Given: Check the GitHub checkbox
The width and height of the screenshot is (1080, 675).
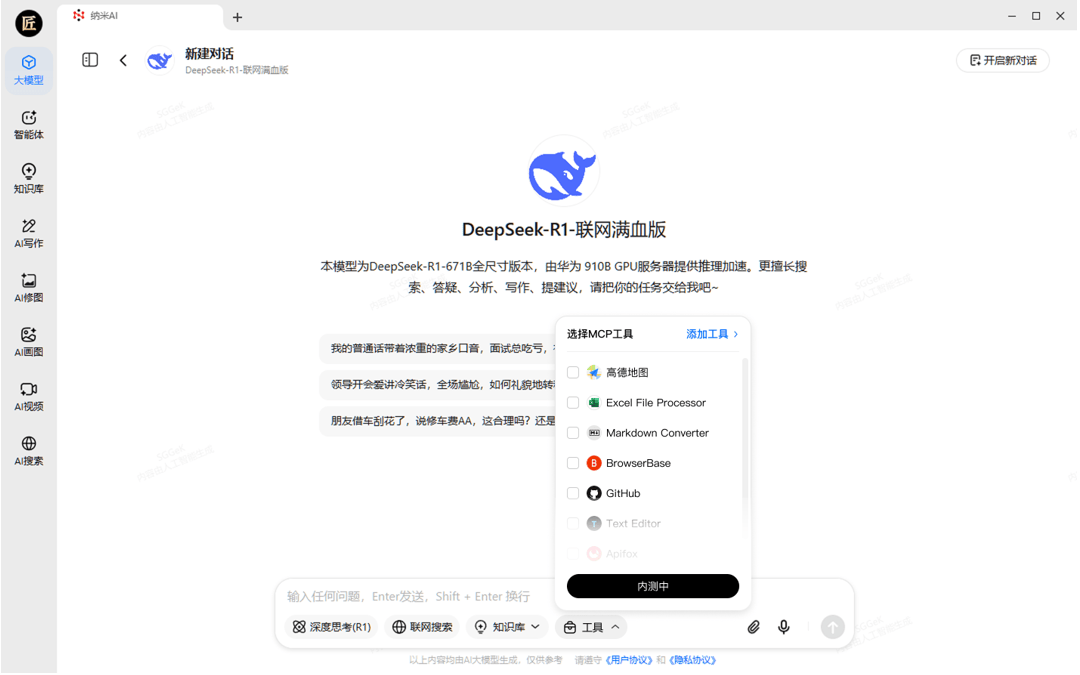Looking at the screenshot, I should pyautogui.click(x=573, y=494).
